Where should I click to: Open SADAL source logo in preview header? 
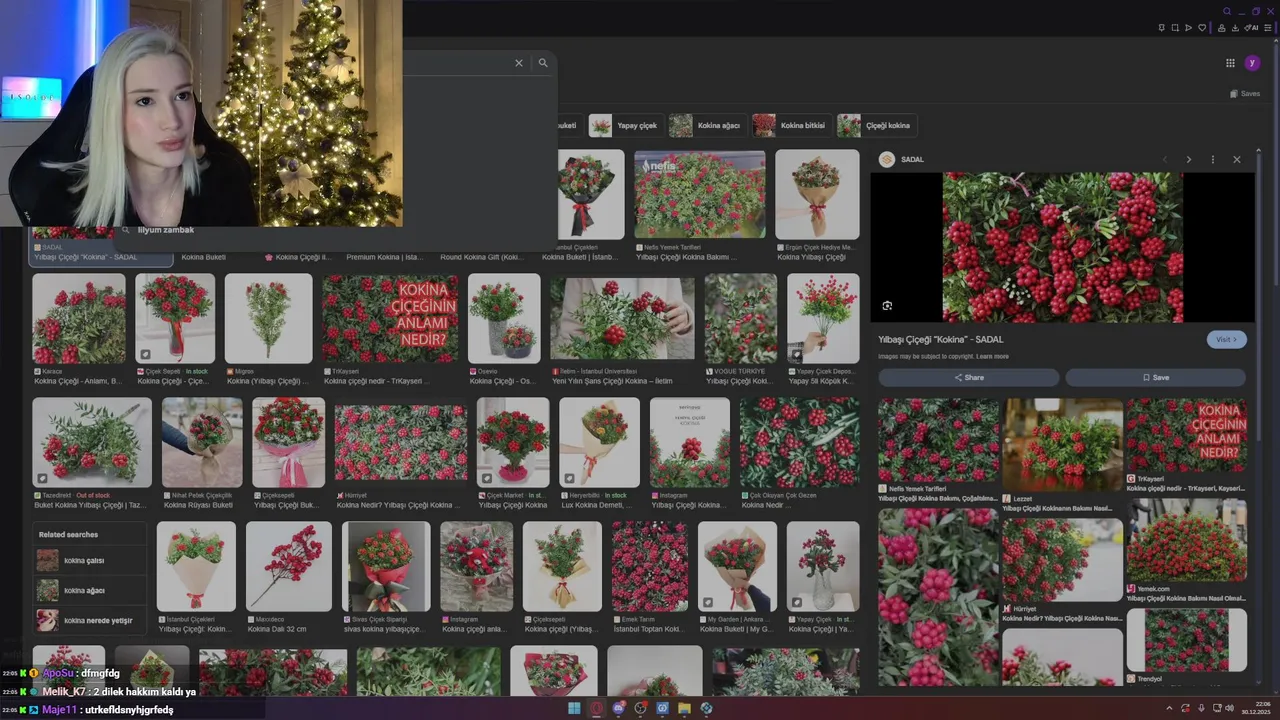(887, 160)
